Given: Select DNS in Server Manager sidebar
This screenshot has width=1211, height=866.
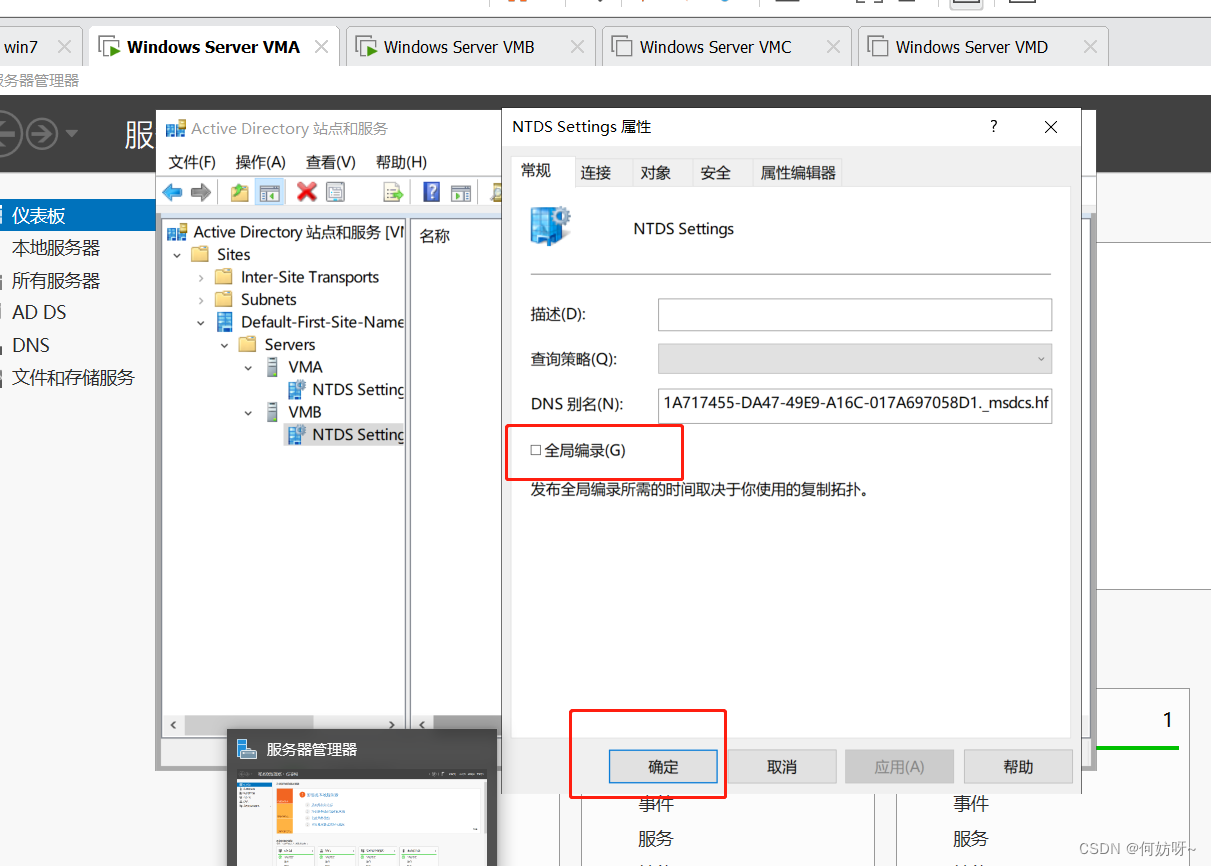Looking at the screenshot, I should [x=31, y=345].
